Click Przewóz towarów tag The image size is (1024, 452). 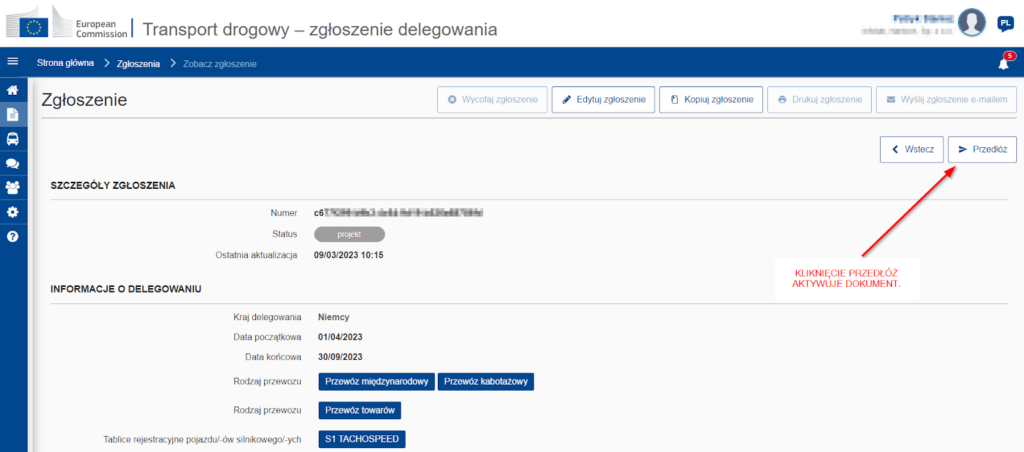360,410
